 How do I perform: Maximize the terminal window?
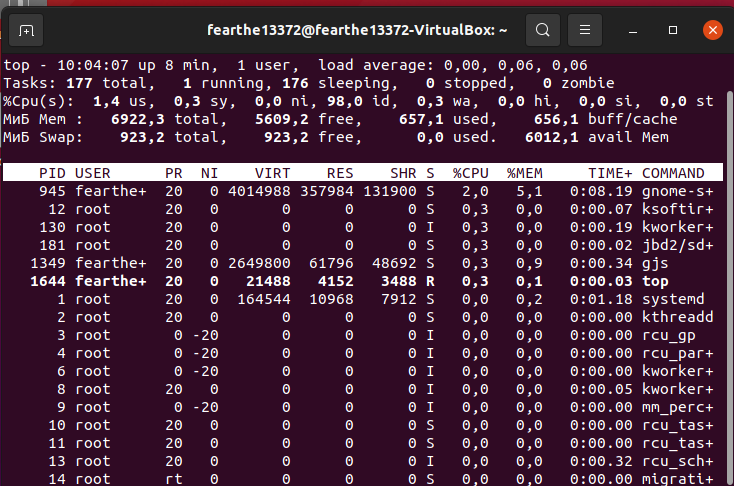point(673,30)
